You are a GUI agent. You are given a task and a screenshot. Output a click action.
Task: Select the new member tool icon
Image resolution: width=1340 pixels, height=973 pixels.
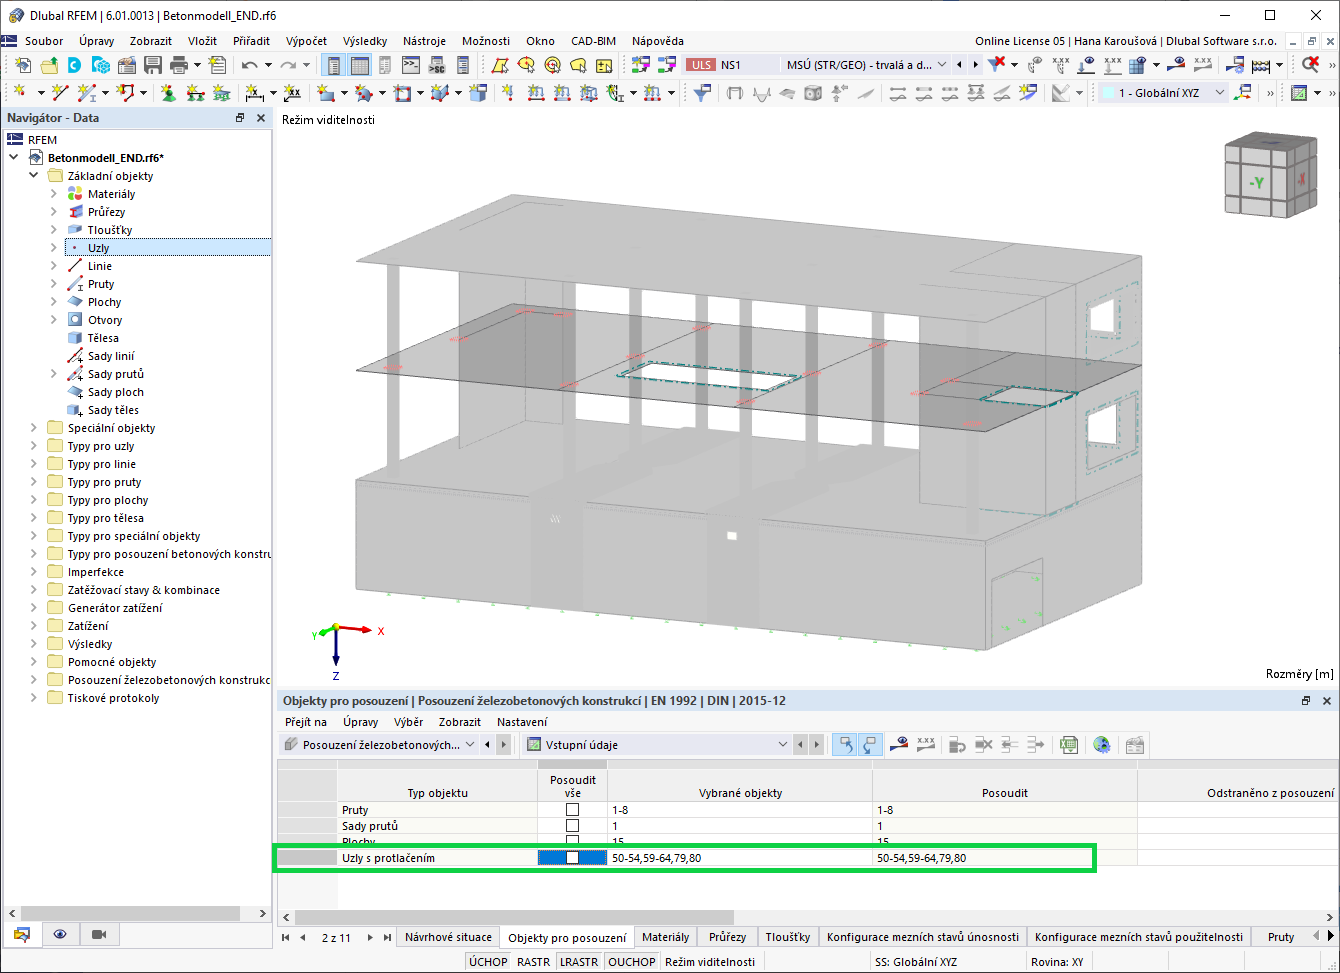[x=88, y=93]
